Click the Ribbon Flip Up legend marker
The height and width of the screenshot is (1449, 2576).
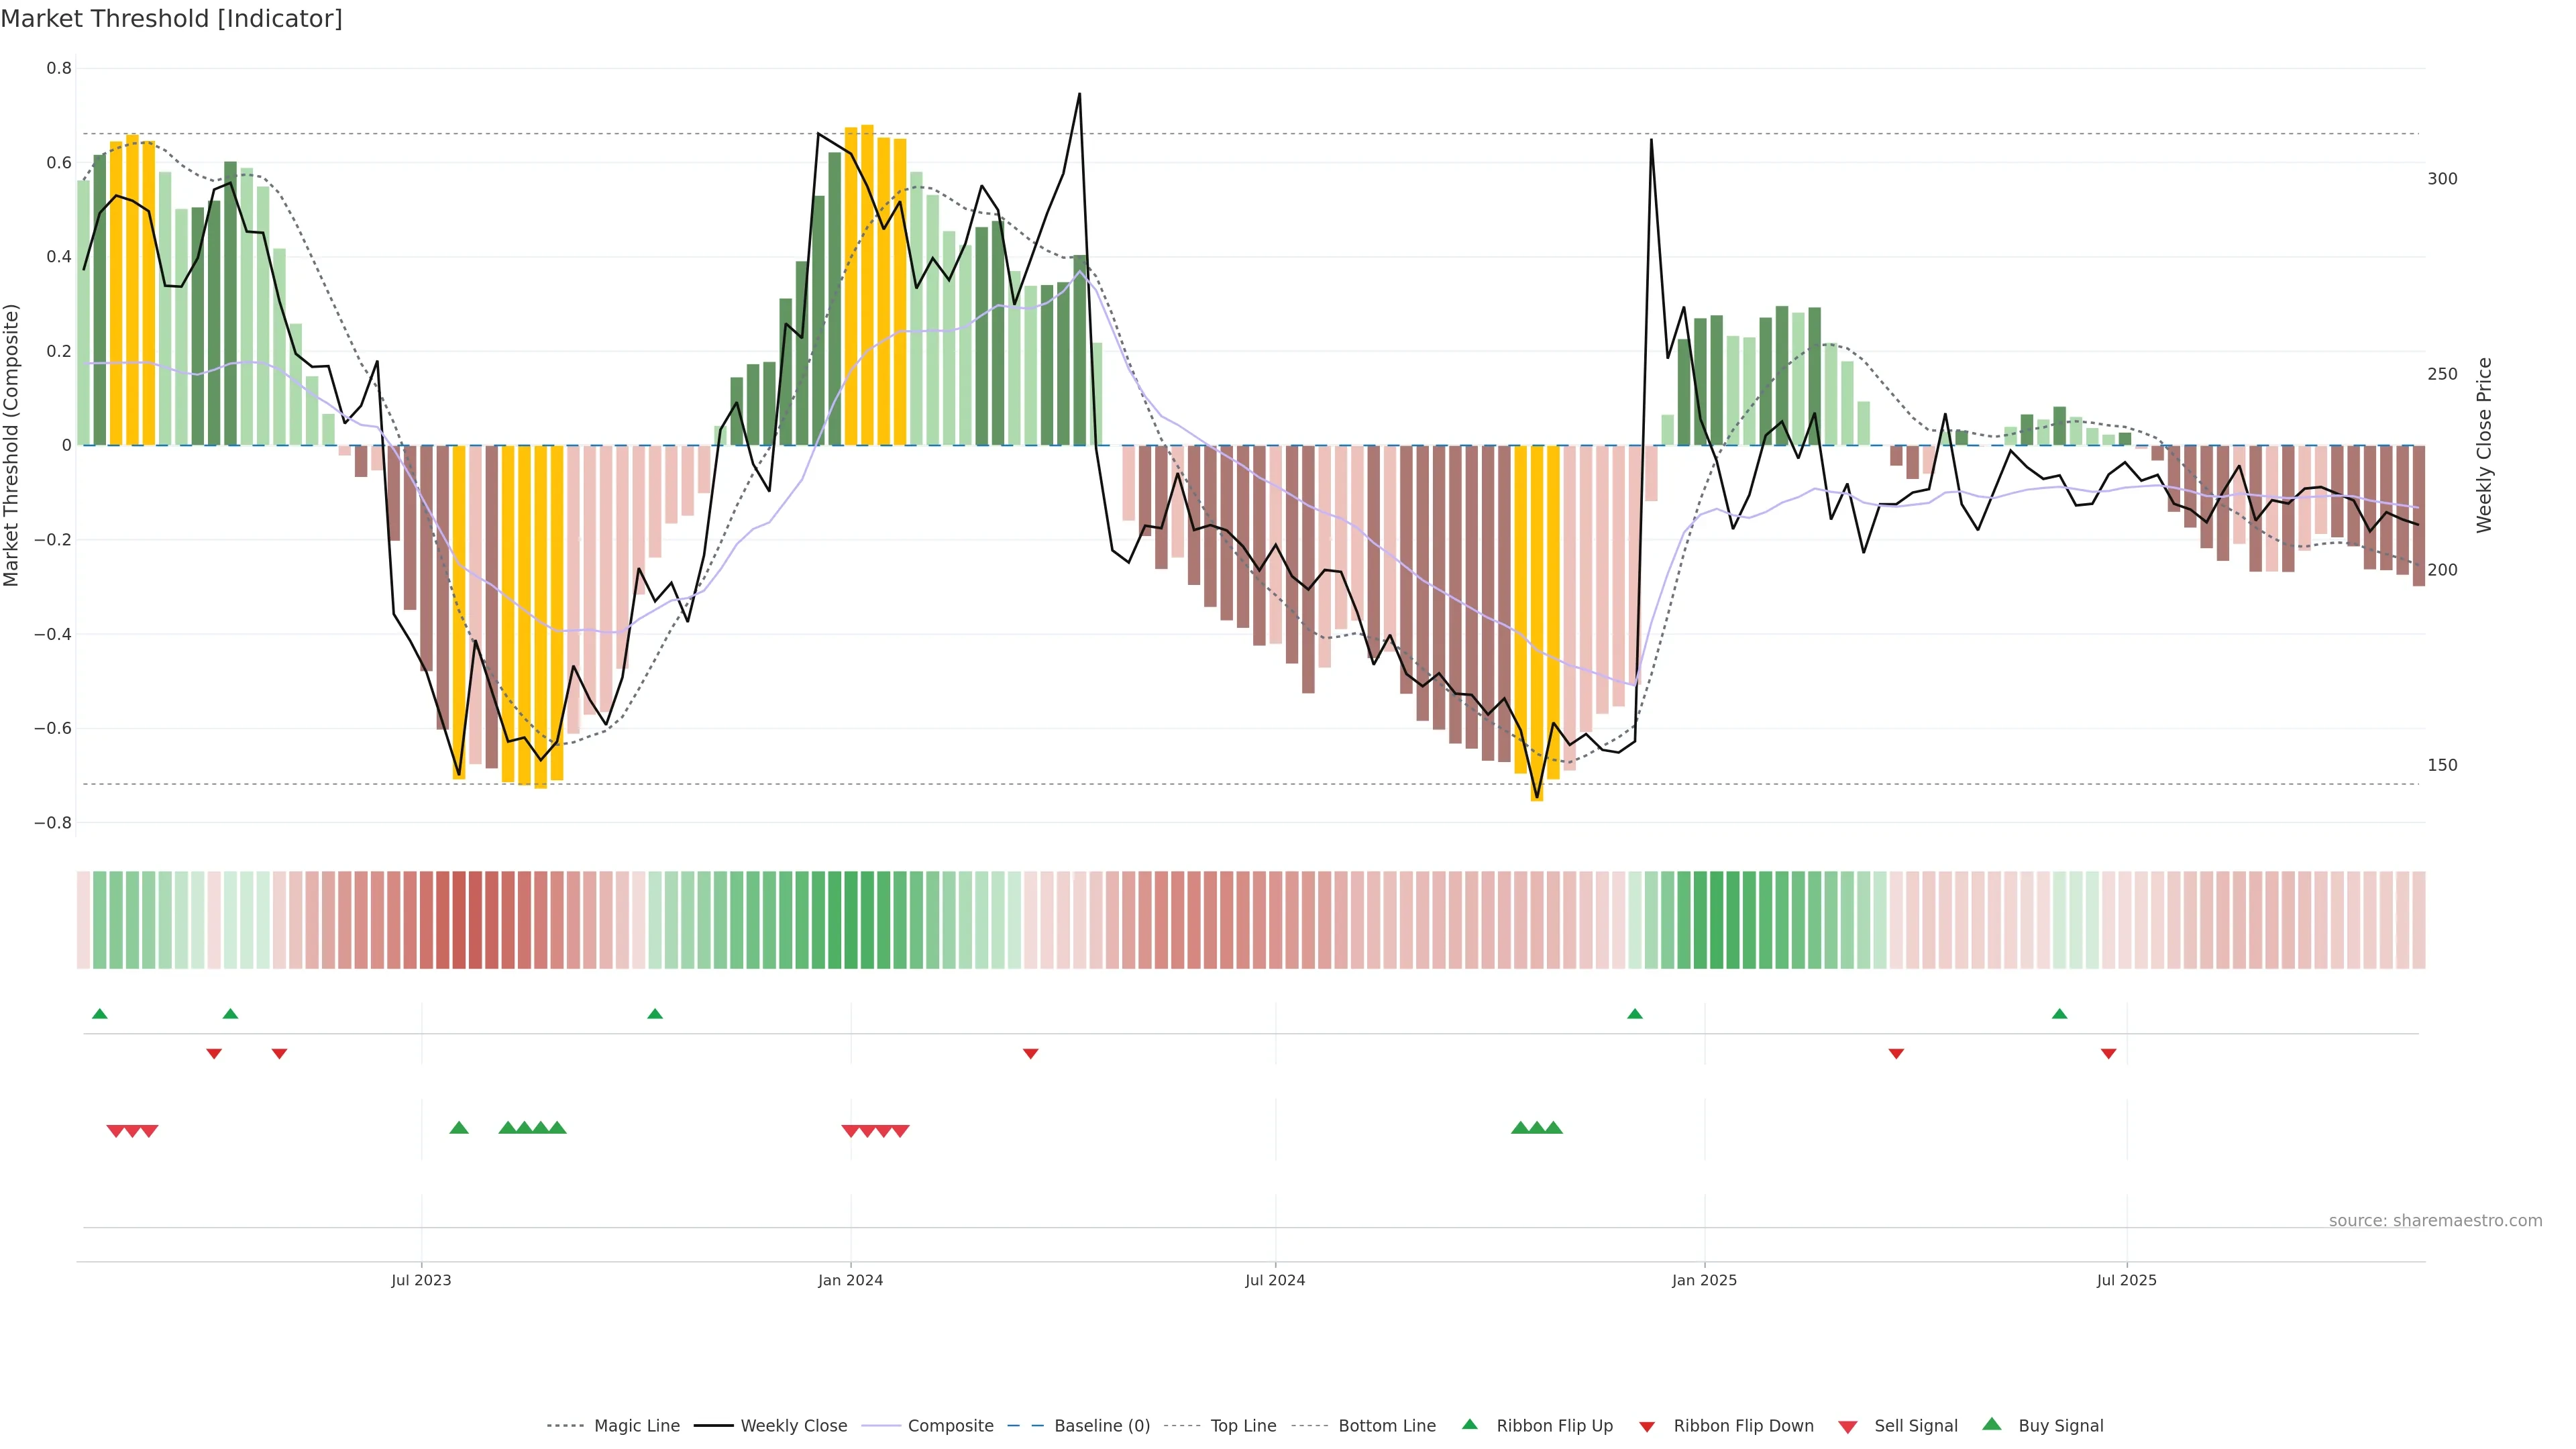click(x=1469, y=1424)
